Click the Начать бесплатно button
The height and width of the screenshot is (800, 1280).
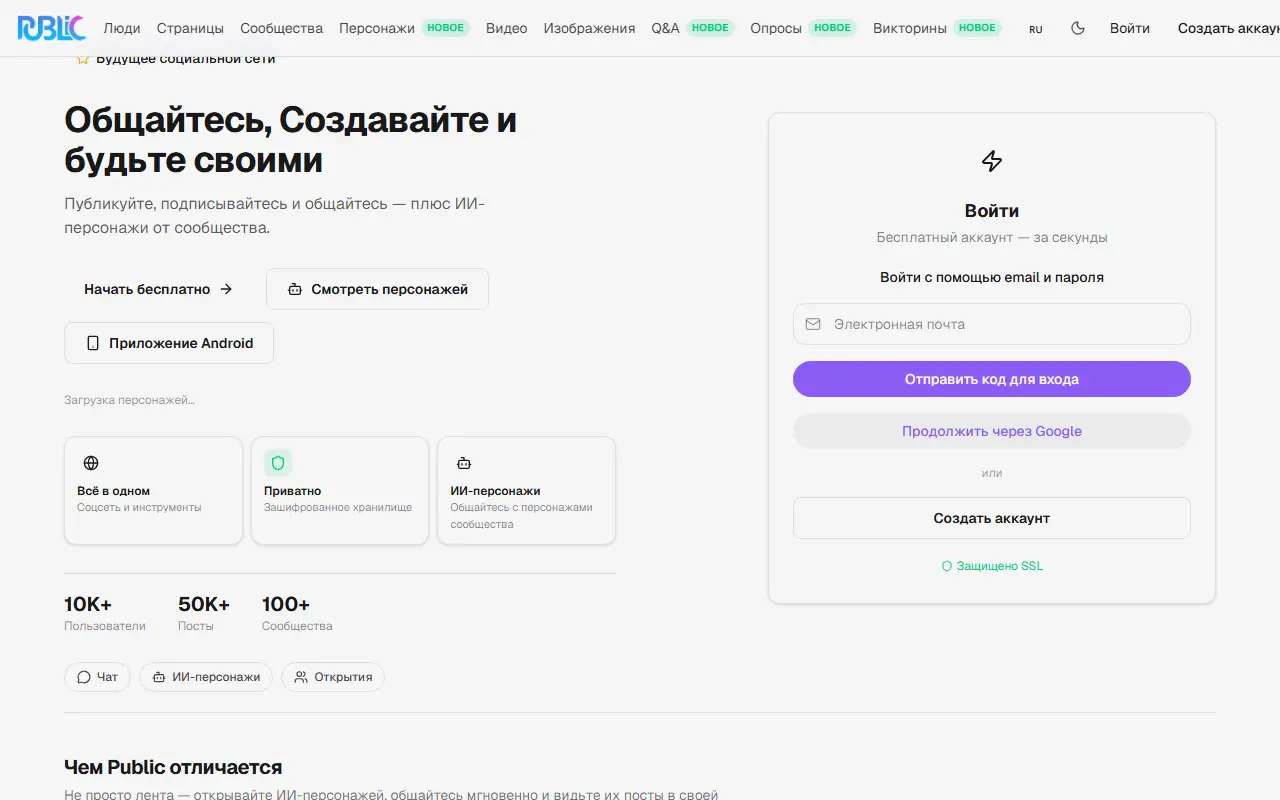tap(158, 289)
